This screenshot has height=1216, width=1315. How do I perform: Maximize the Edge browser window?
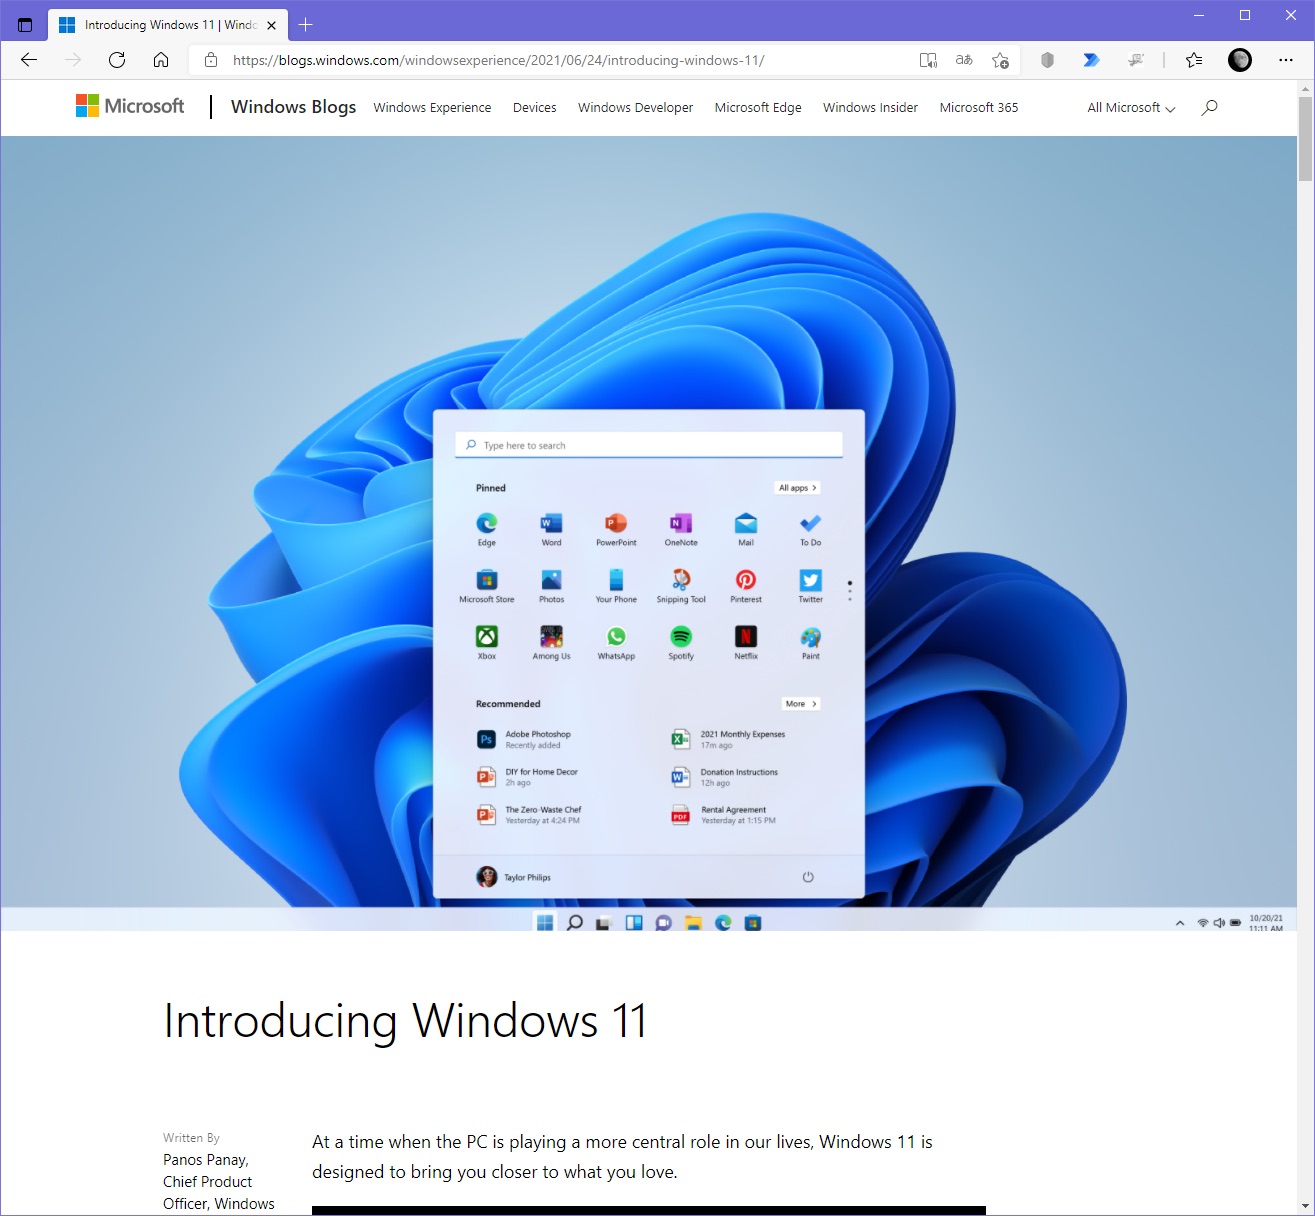1245,15
